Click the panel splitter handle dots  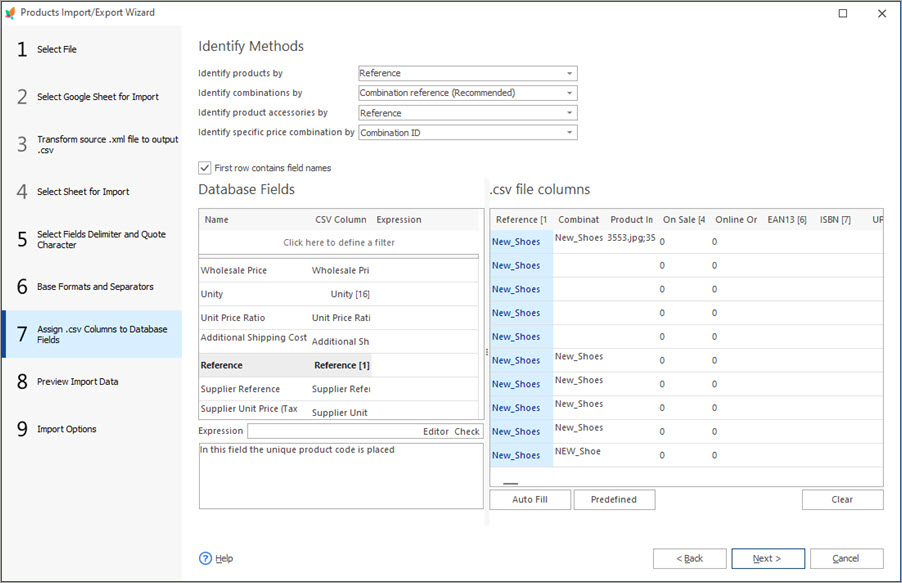point(487,352)
